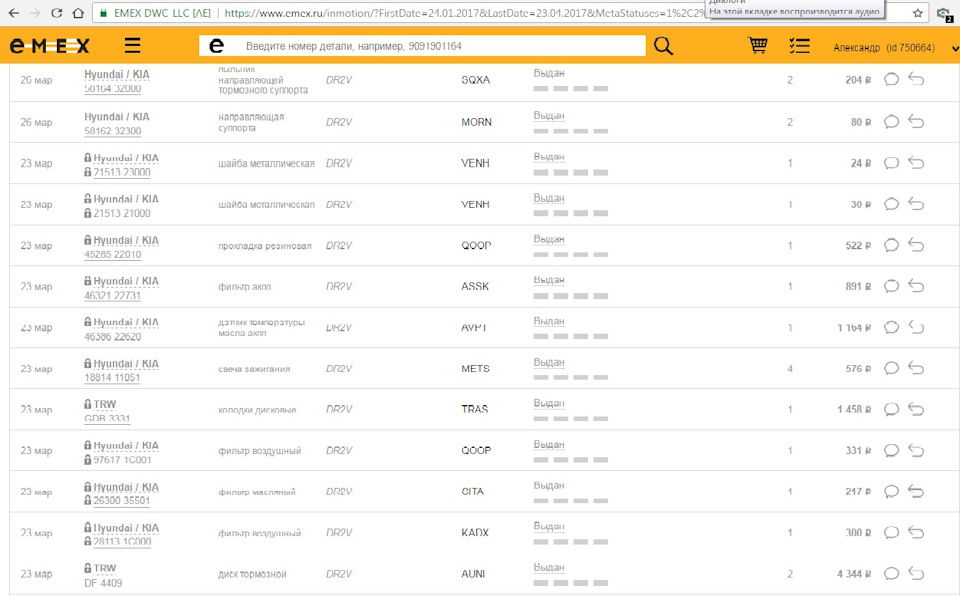Click progress bar in the METS row
960x596 pixels.
tap(571, 377)
